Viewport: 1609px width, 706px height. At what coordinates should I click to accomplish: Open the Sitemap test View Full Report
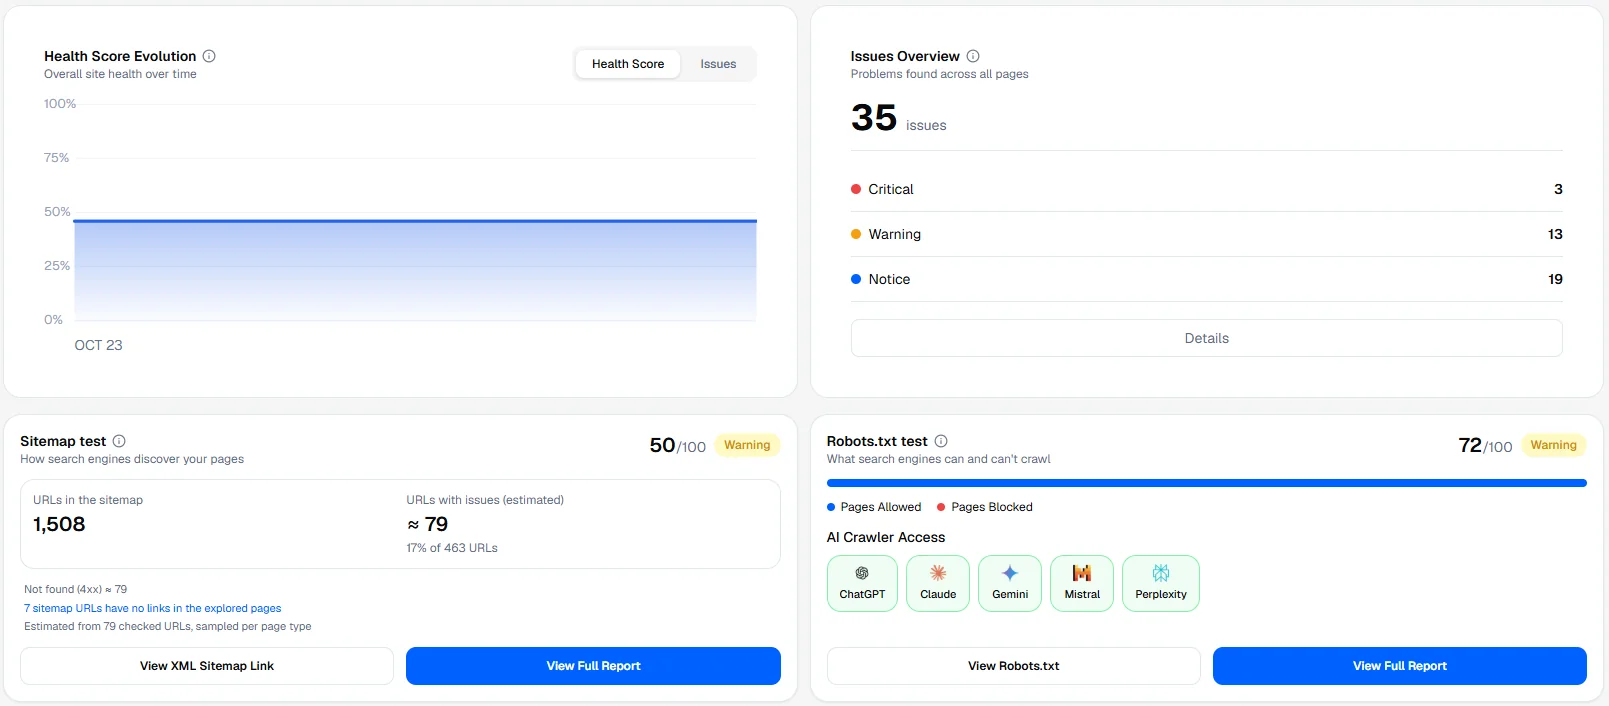[x=593, y=666]
